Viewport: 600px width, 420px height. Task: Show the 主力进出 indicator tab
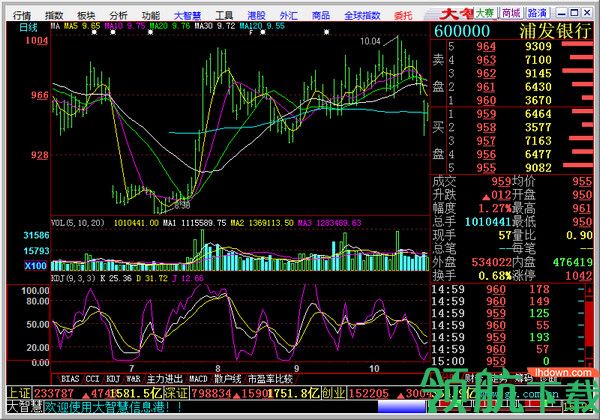click(x=165, y=379)
